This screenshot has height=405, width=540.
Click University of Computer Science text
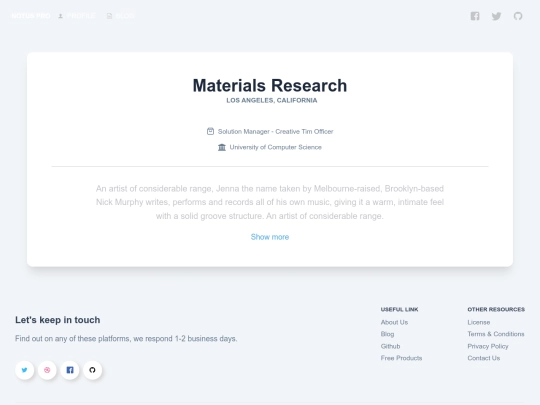click(276, 147)
